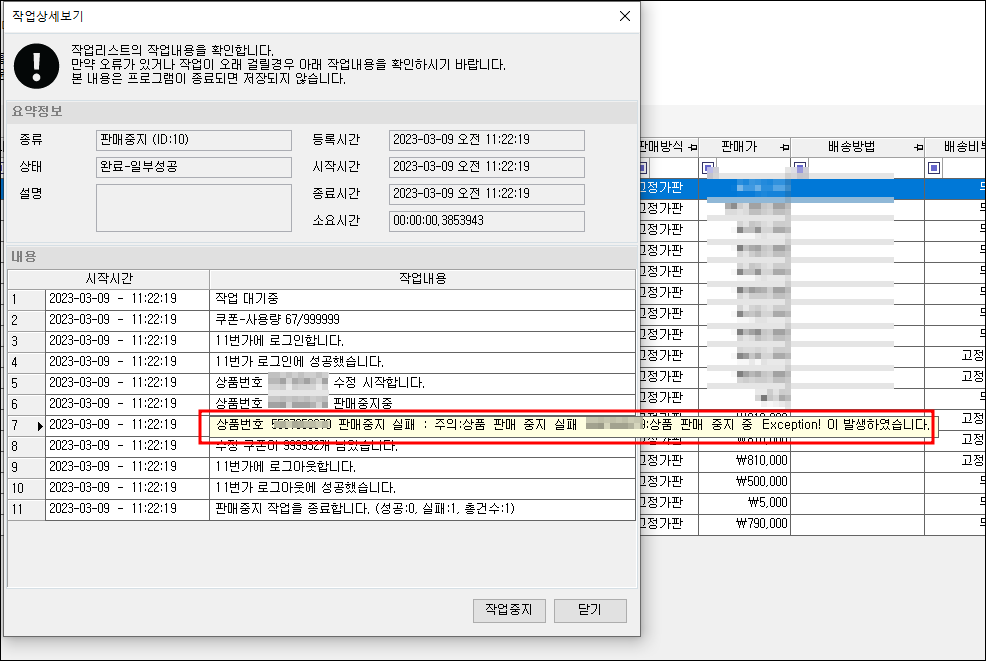986x661 pixels.
Task: Click the 시작시간 field in 요약정보
Action: 487,167
